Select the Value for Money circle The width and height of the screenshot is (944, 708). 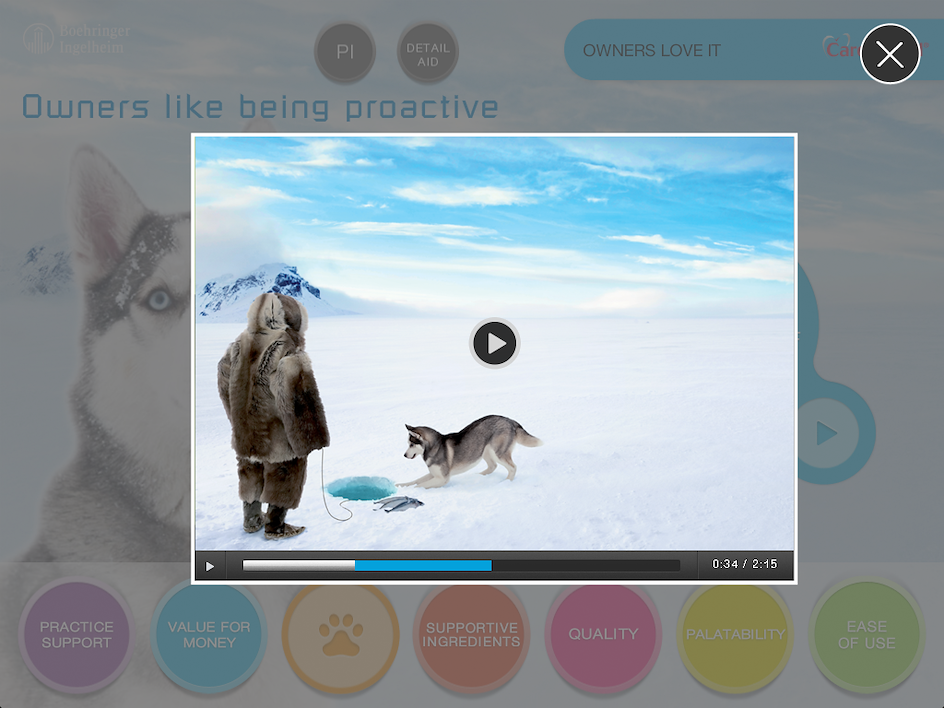tap(209, 635)
